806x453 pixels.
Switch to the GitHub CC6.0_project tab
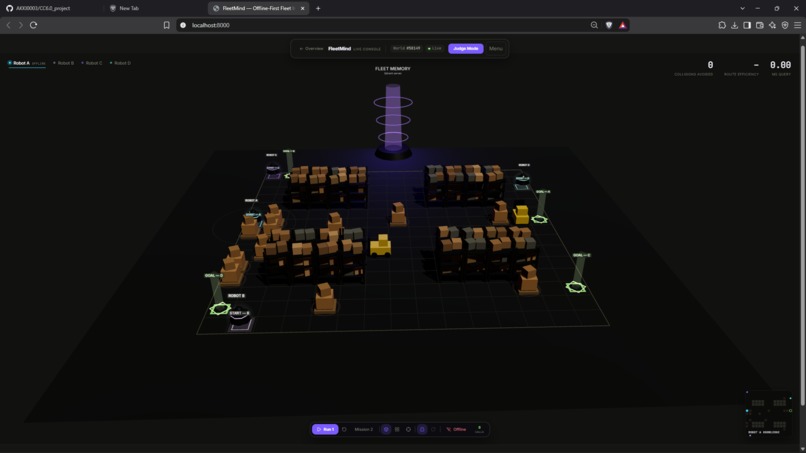pyautogui.click(x=51, y=8)
